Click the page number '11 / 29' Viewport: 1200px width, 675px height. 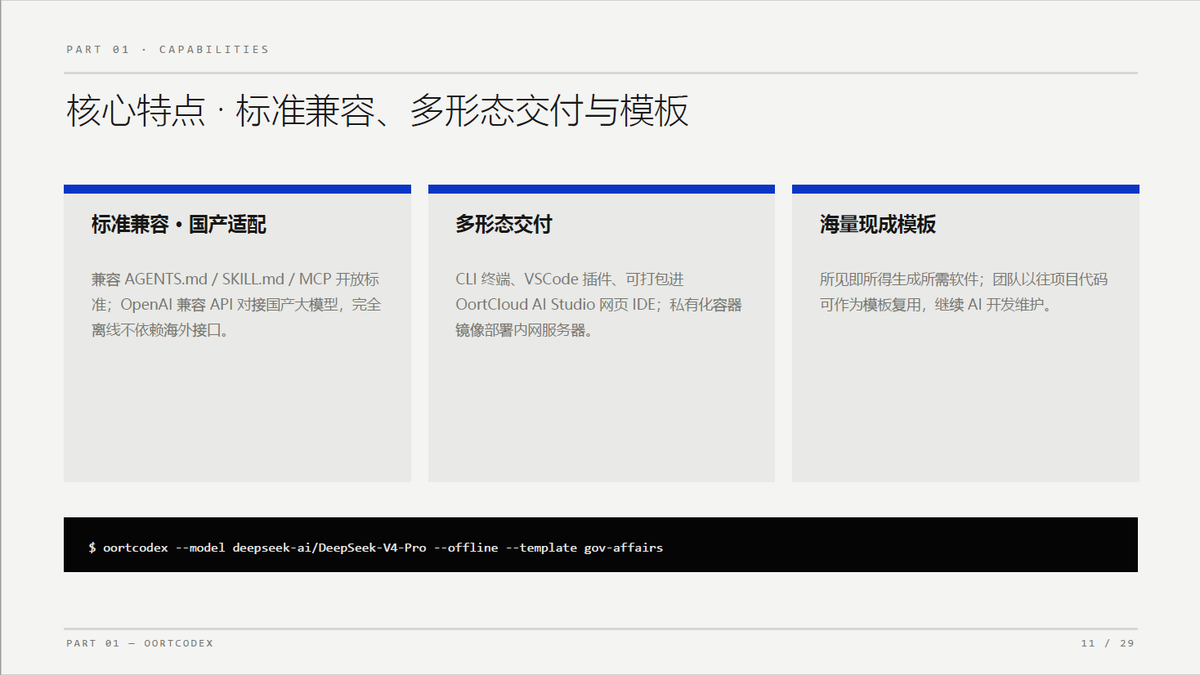(1108, 643)
